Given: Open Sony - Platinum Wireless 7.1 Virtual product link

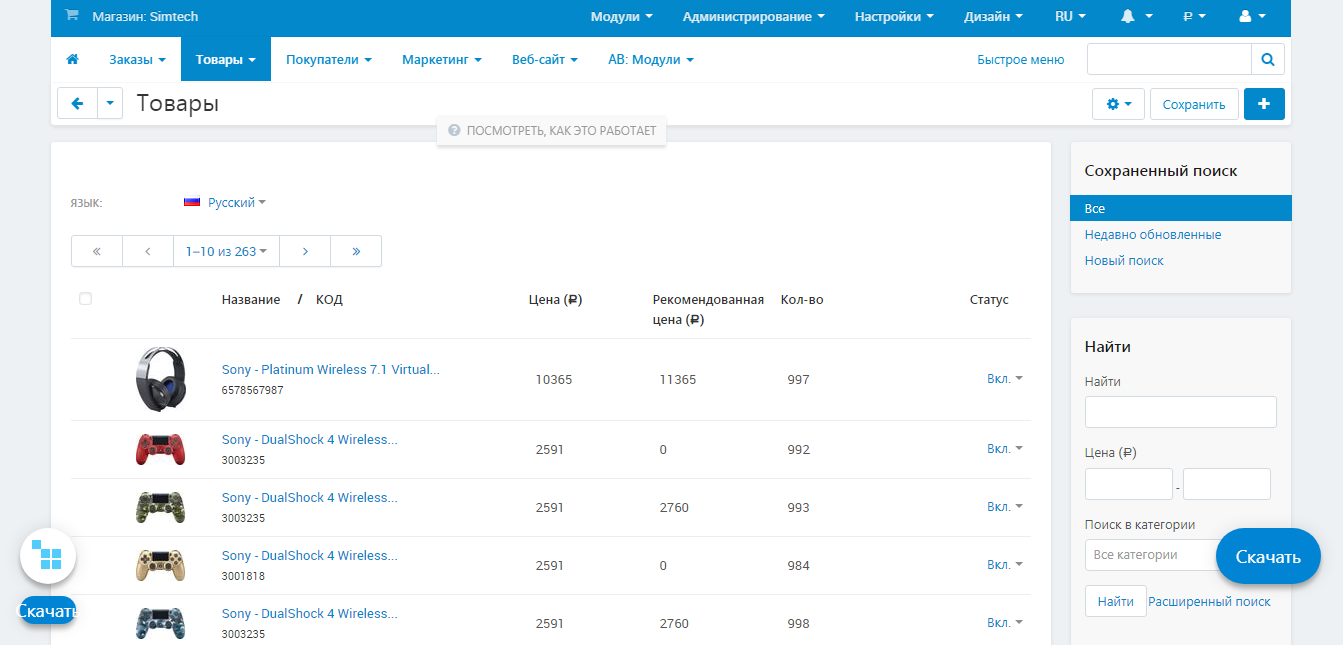Looking at the screenshot, I should click(331, 369).
